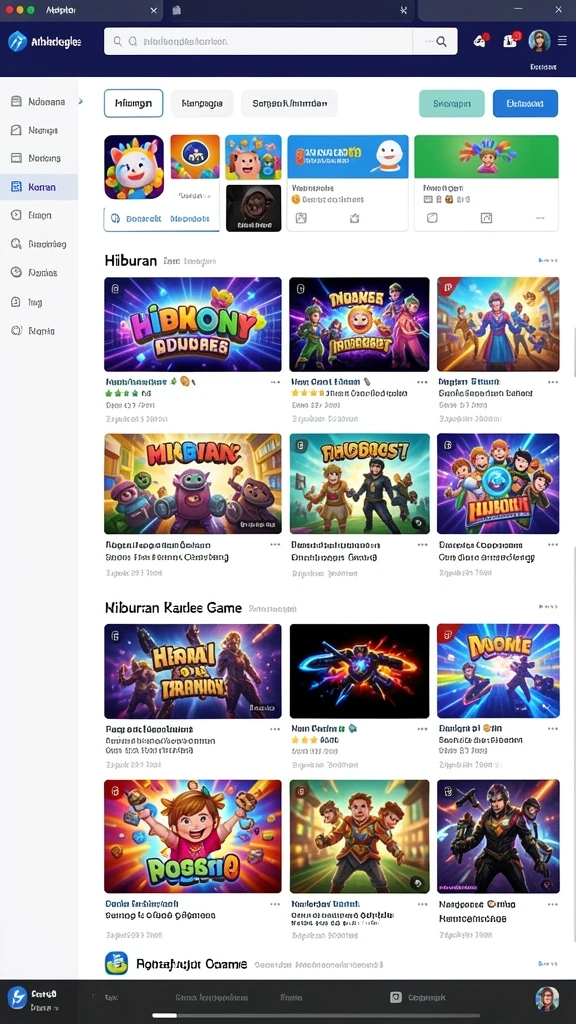Click the first notification icon with red badge
Image resolution: width=576 pixels, height=1024 pixels.
480,40
